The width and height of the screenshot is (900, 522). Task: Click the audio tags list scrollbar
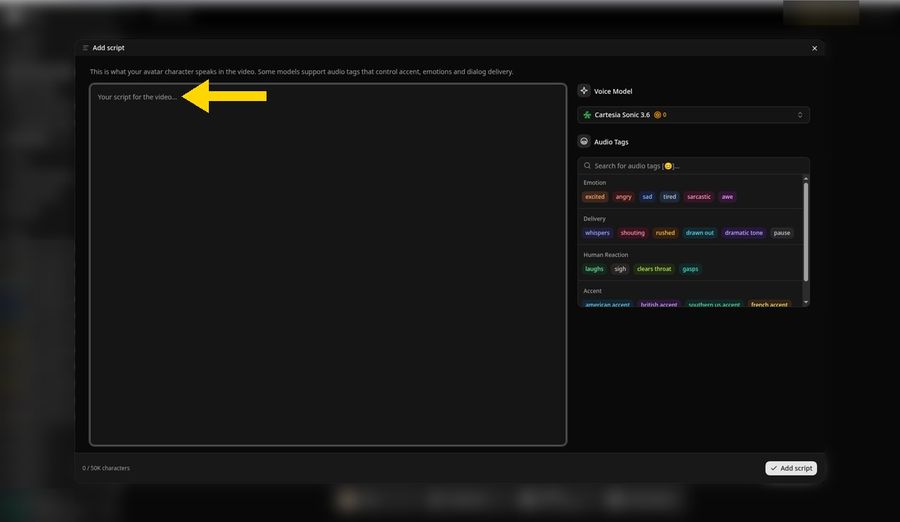click(x=806, y=232)
